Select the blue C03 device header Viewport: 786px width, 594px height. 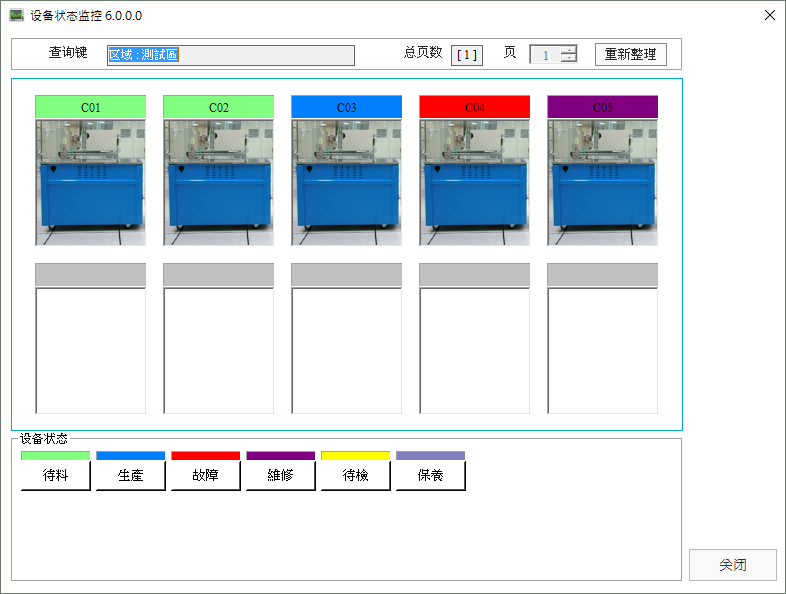tap(346, 107)
